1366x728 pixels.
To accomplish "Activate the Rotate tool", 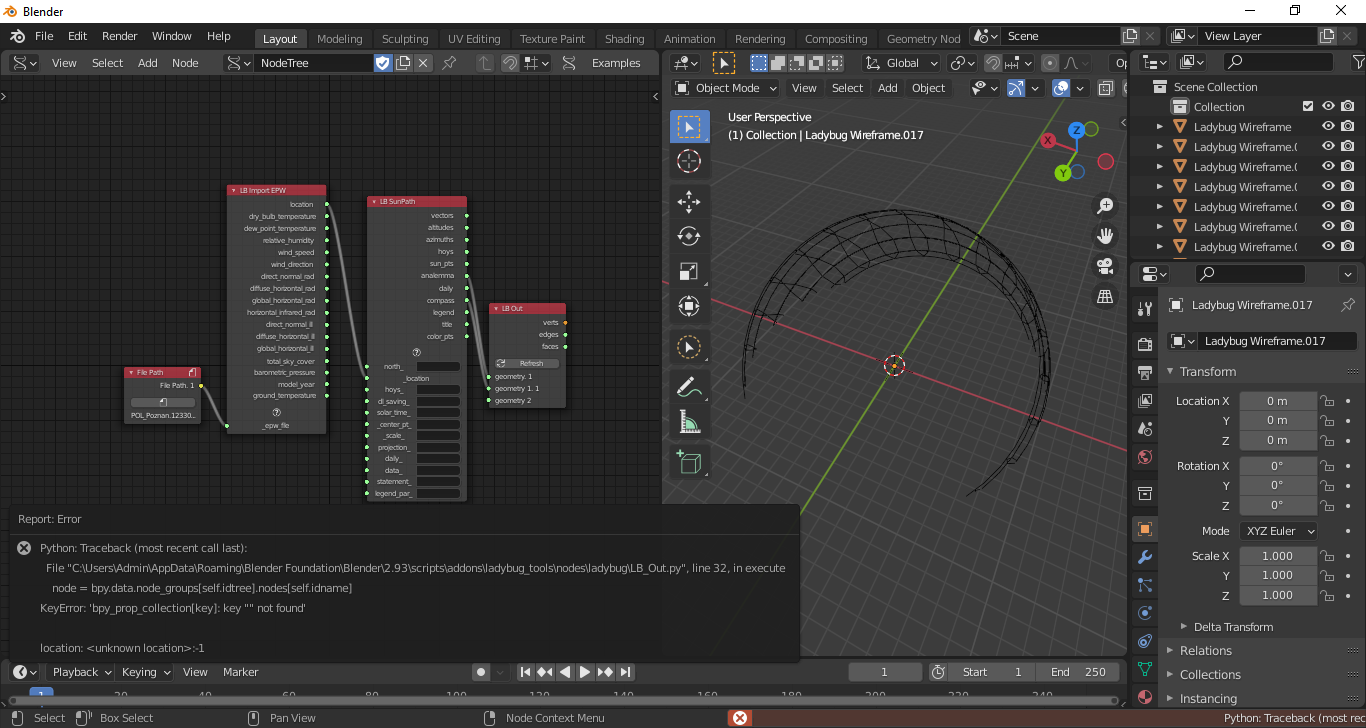I will [688, 236].
